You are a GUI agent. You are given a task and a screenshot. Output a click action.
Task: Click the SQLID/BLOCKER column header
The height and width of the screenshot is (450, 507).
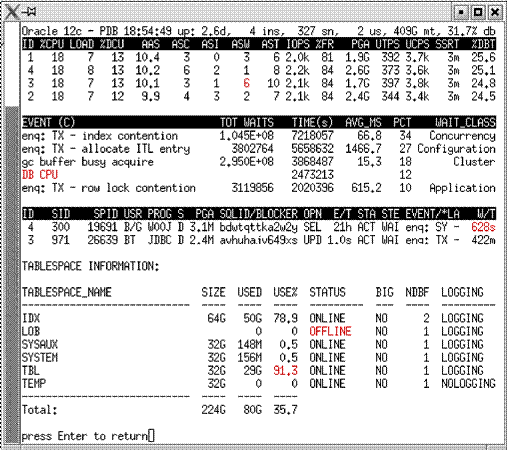[259, 214]
